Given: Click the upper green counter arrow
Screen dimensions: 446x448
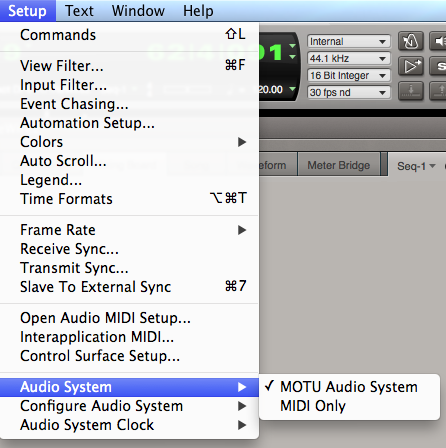Looking at the screenshot, I should [x=292, y=46].
